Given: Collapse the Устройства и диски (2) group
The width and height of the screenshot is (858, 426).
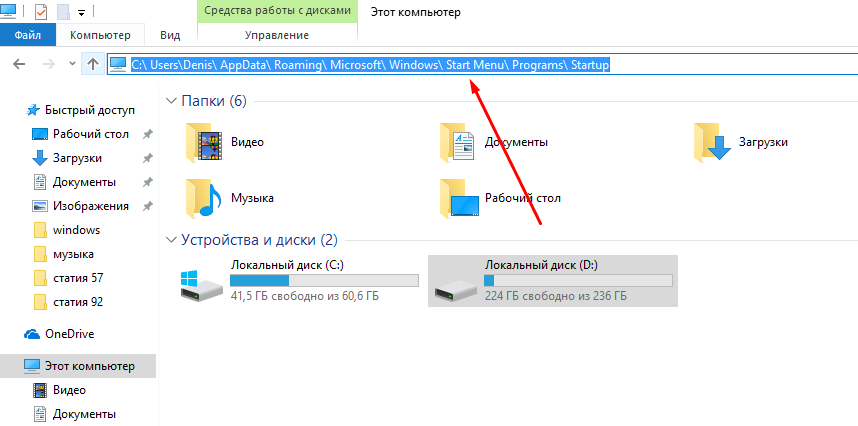Looking at the screenshot, I should [x=172, y=240].
